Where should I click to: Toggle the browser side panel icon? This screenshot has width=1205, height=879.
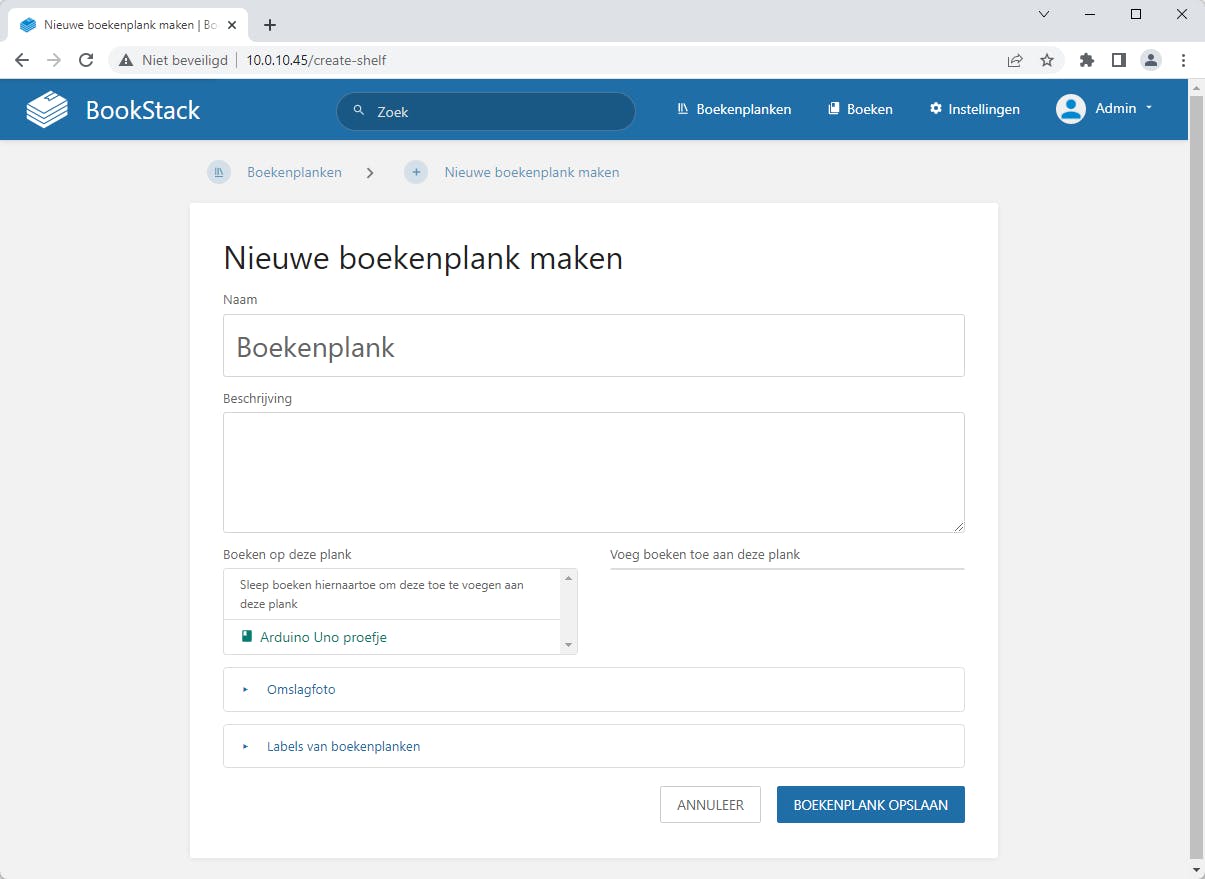1119,60
